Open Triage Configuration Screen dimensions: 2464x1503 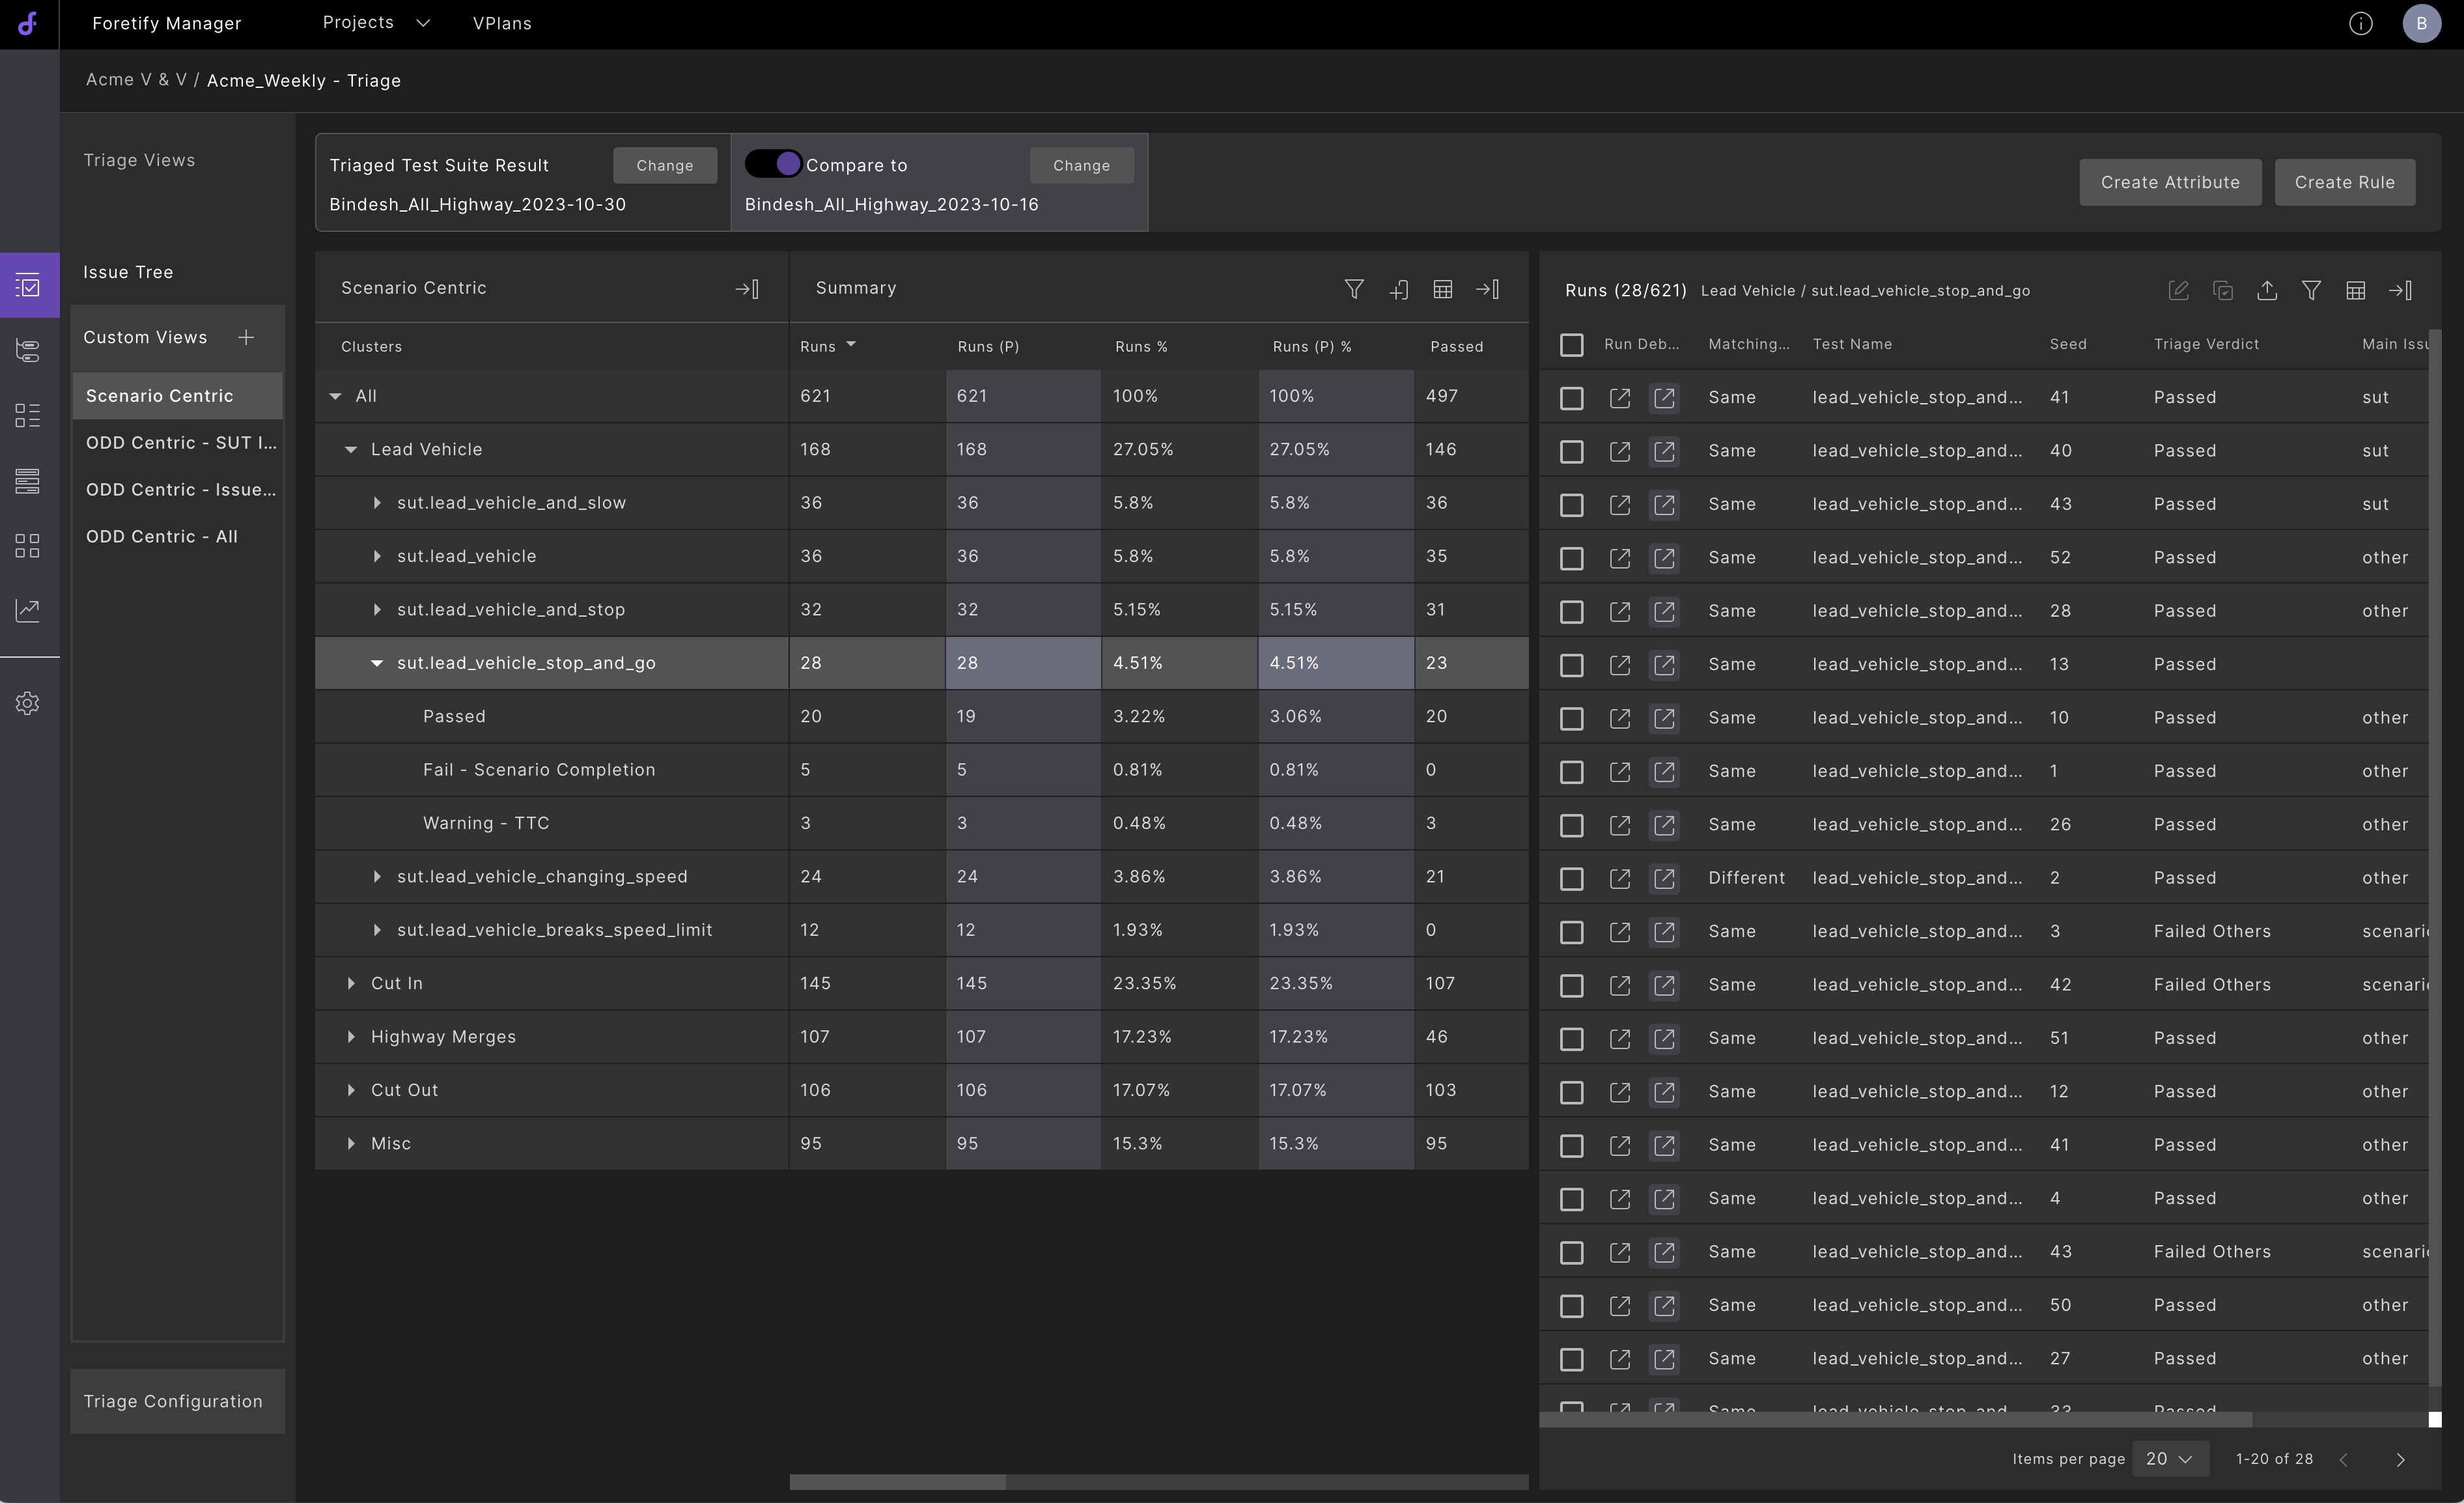pyautogui.click(x=173, y=1401)
